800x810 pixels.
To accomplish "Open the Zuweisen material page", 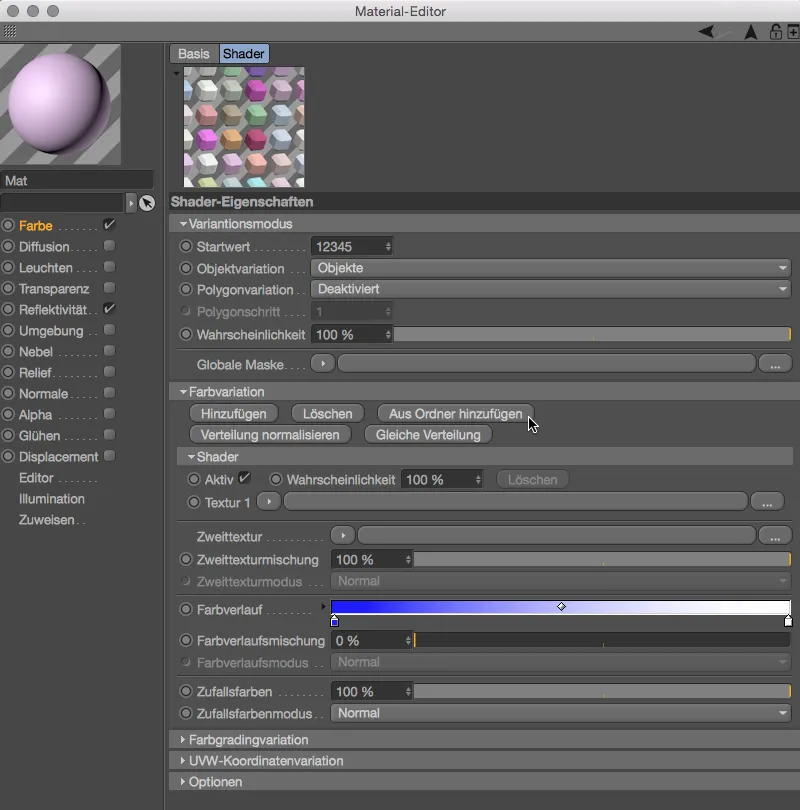I will pyautogui.click(x=46, y=520).
